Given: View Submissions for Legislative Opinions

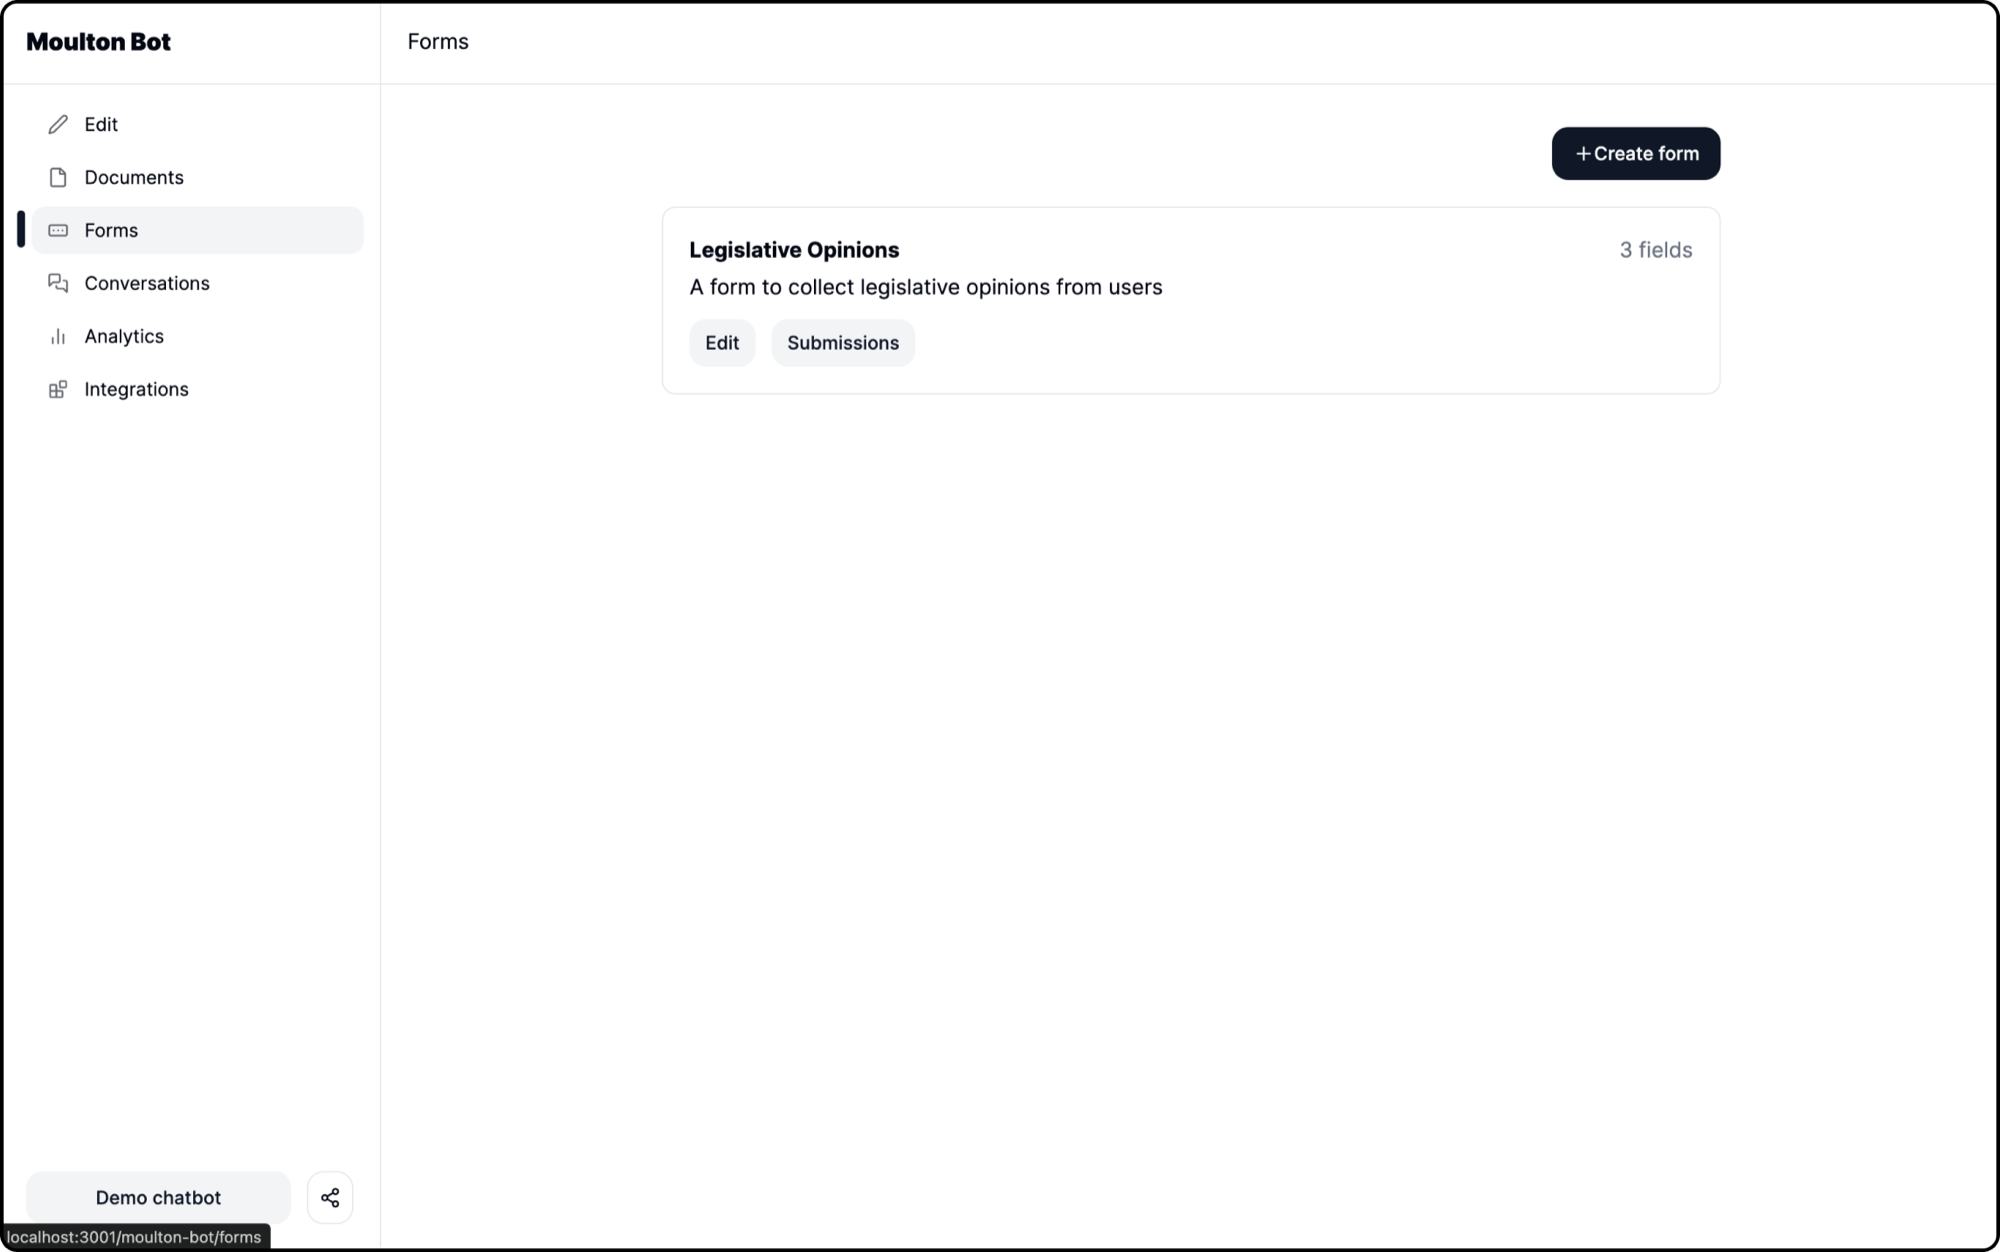Looking at the screenshot, I should pos(842,343).
